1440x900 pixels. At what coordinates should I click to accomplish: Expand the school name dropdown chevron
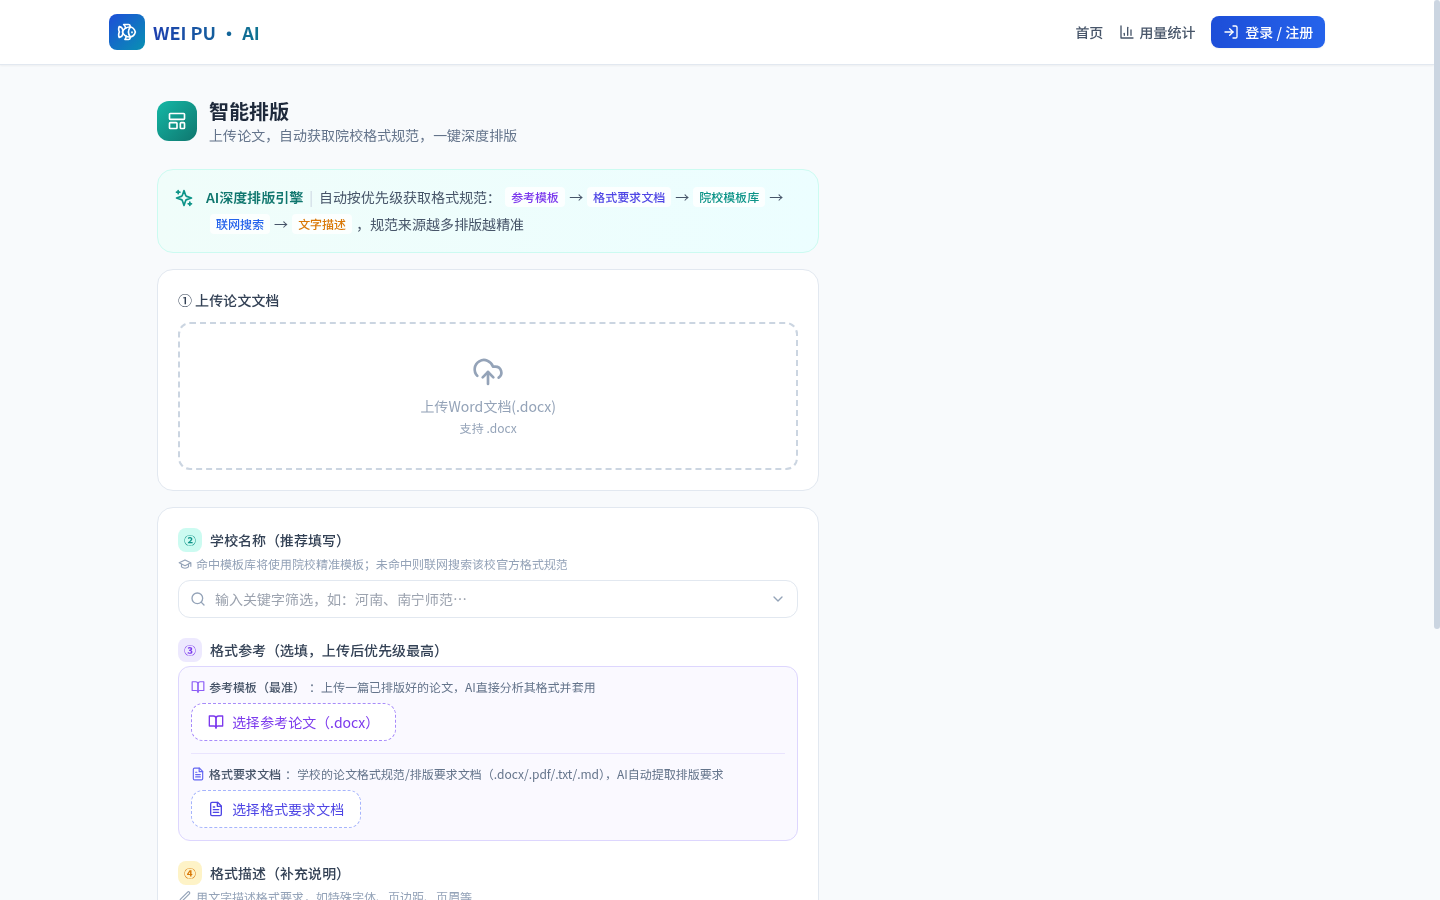(x=778, y=599)
